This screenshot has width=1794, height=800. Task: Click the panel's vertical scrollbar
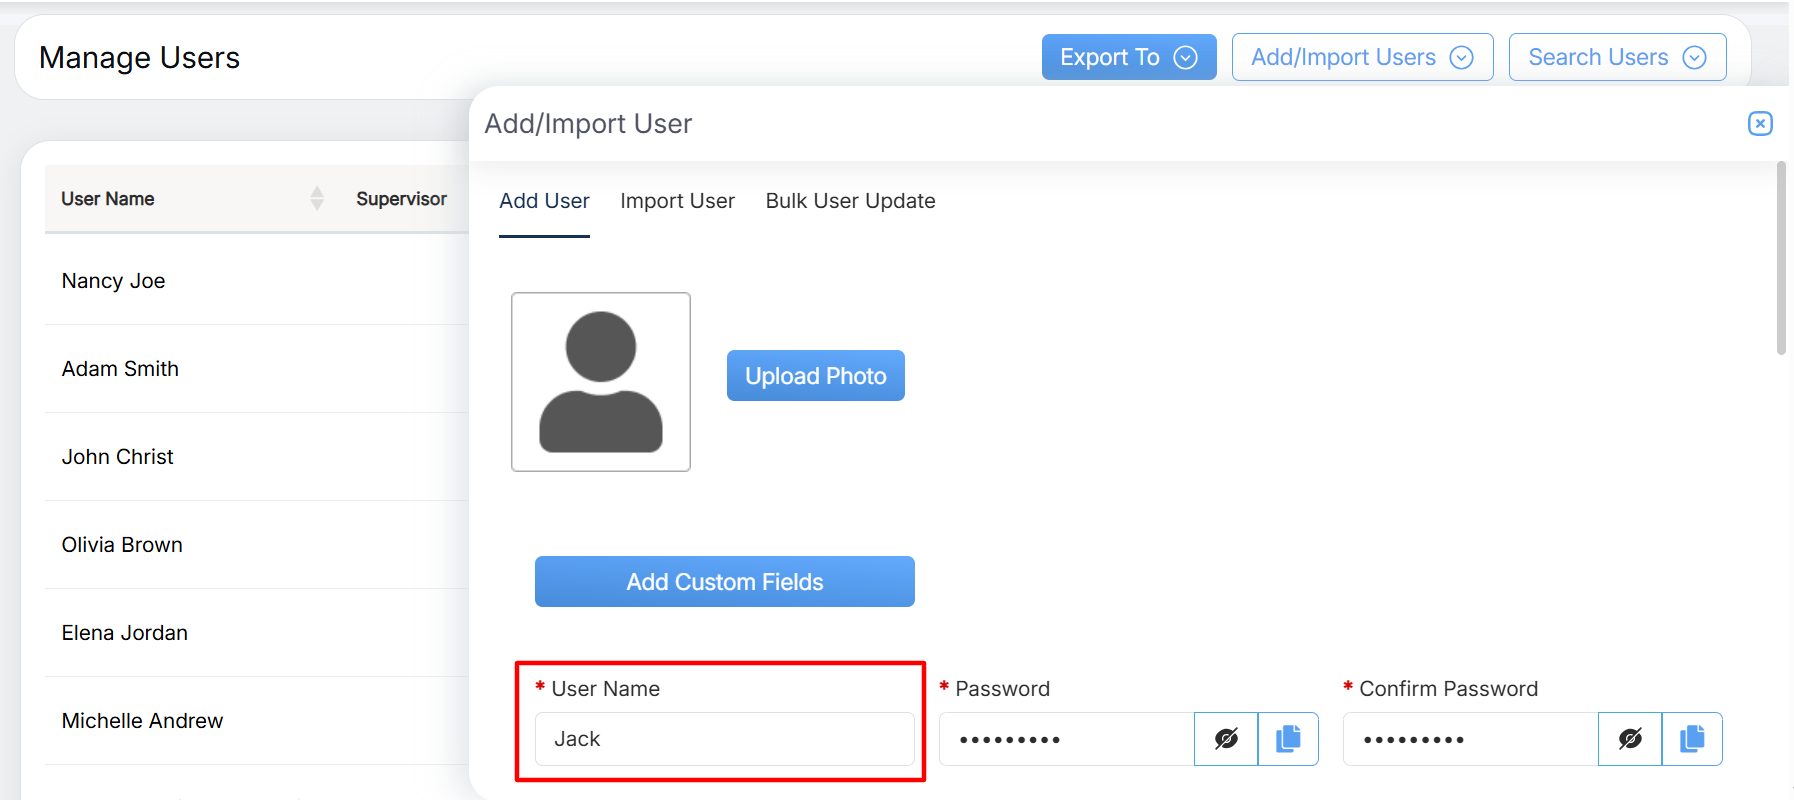click(1781, 260)
